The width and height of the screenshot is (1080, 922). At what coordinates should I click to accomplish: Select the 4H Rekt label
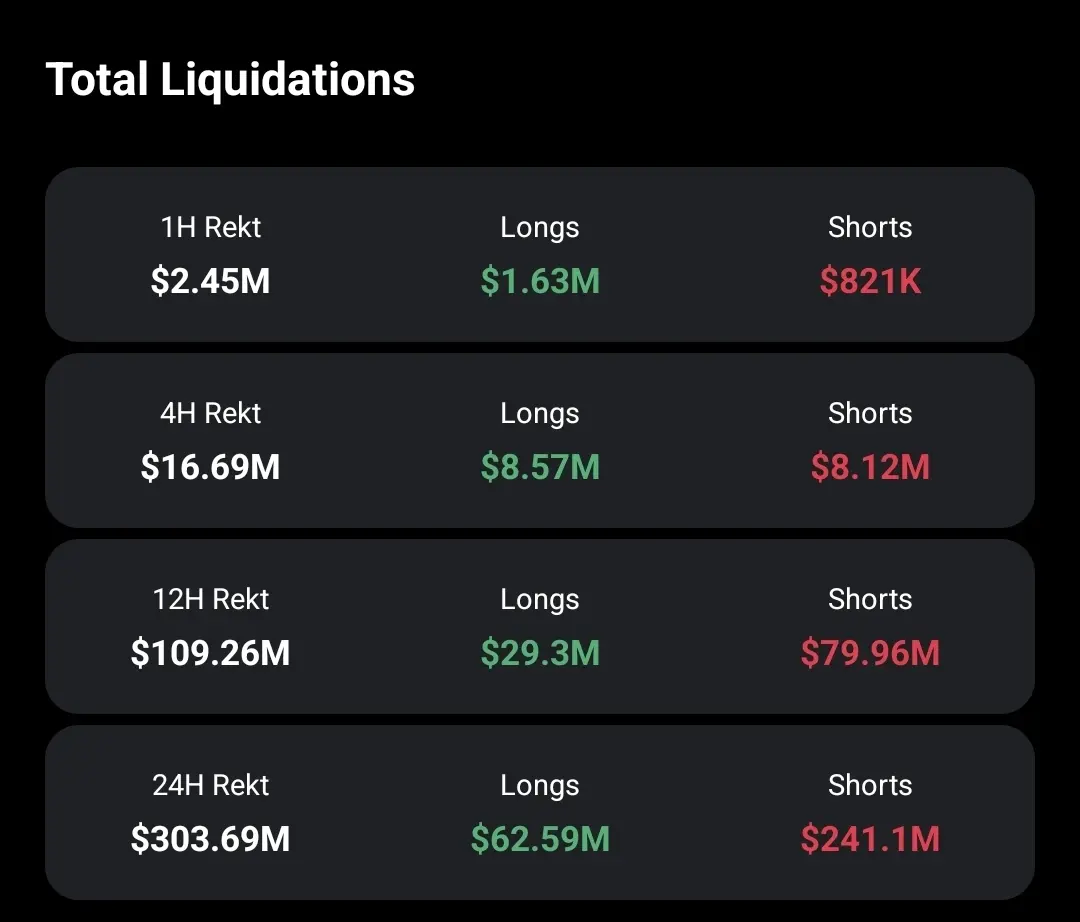coord(210,414)
